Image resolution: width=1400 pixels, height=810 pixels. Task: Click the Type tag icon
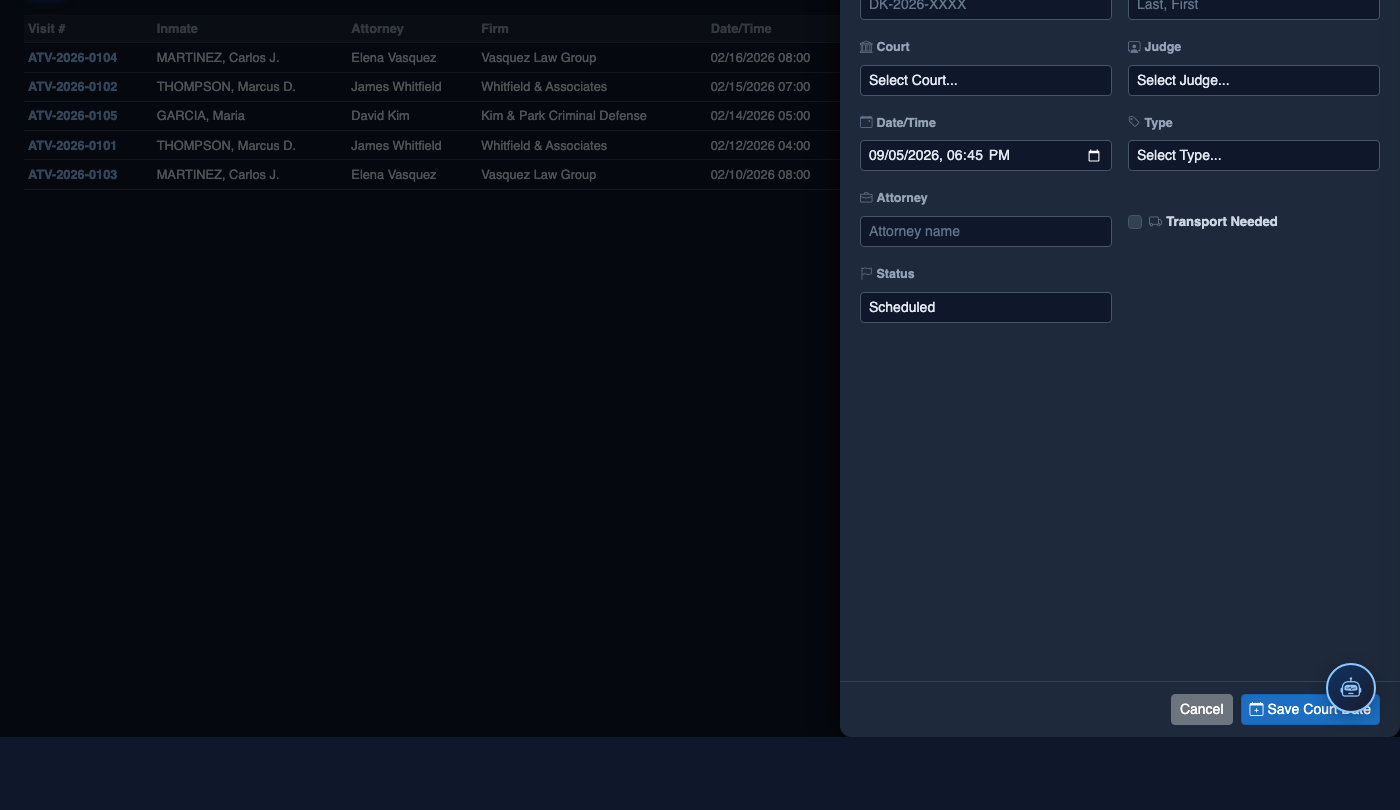[1134, 122]
